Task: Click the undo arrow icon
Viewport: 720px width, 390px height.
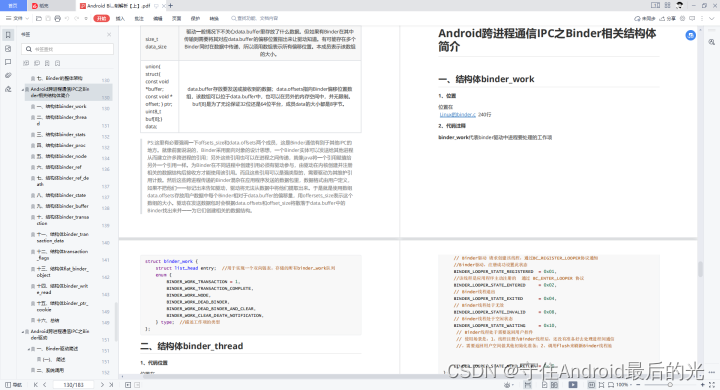Action: pyautogui.click(x=67, y=18)
